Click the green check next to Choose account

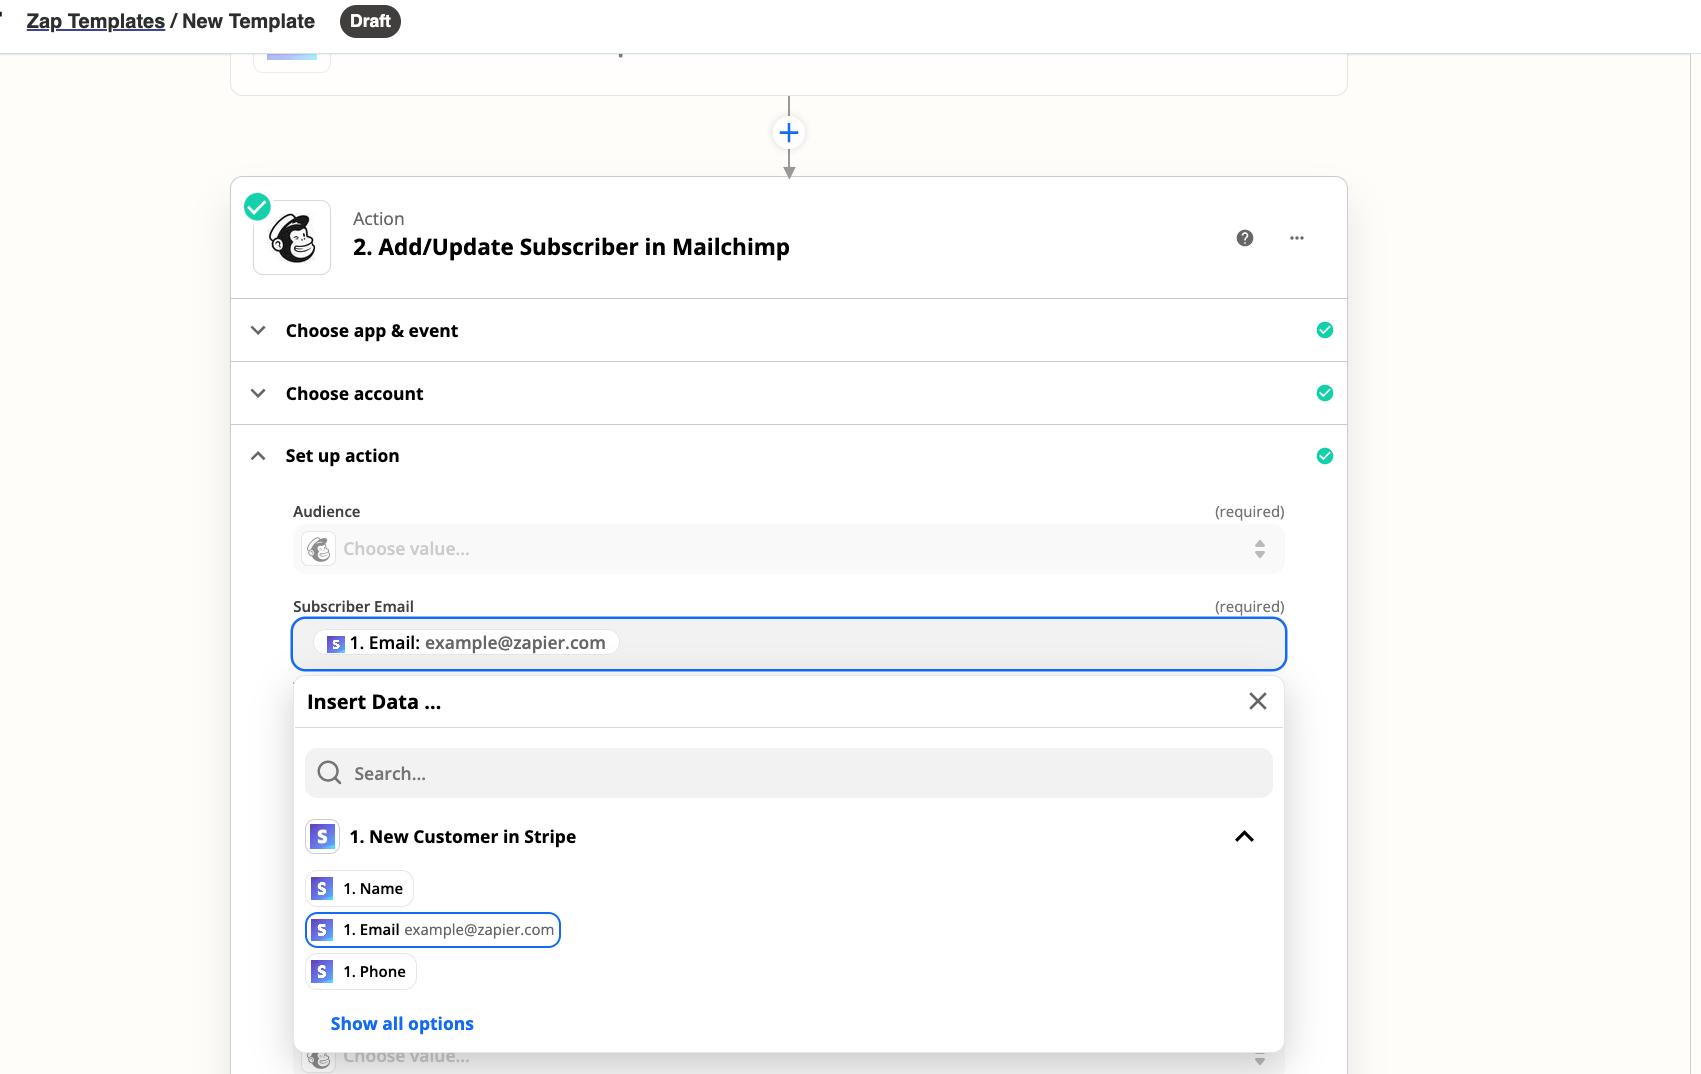1325,393
